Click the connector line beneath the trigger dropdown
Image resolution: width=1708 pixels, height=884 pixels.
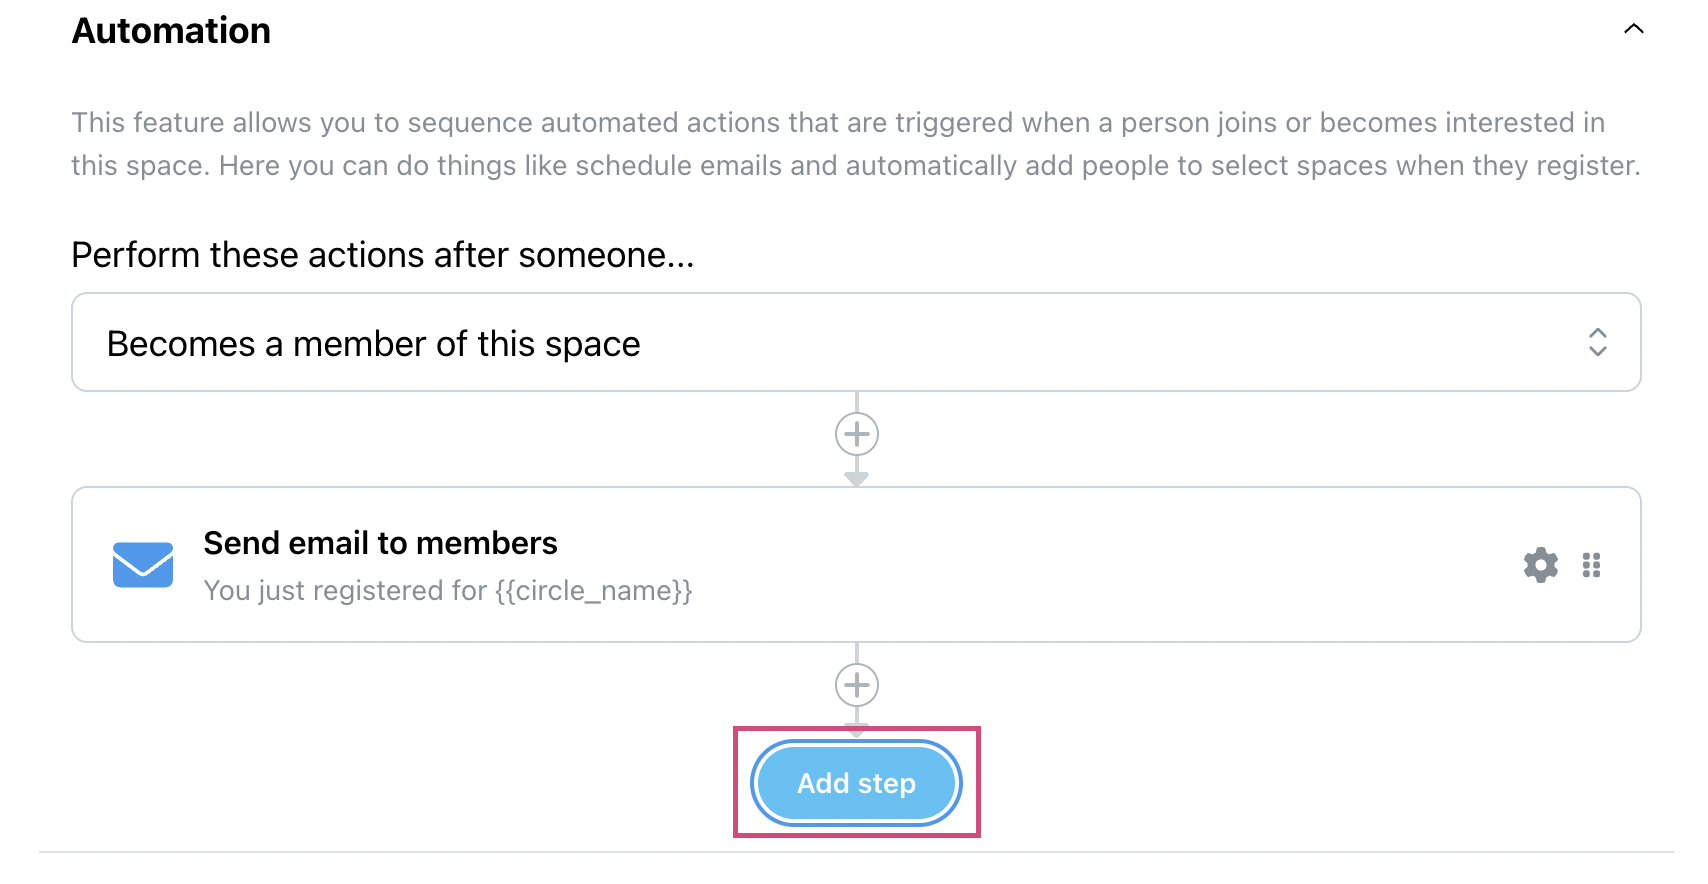[x=857, y=402]
